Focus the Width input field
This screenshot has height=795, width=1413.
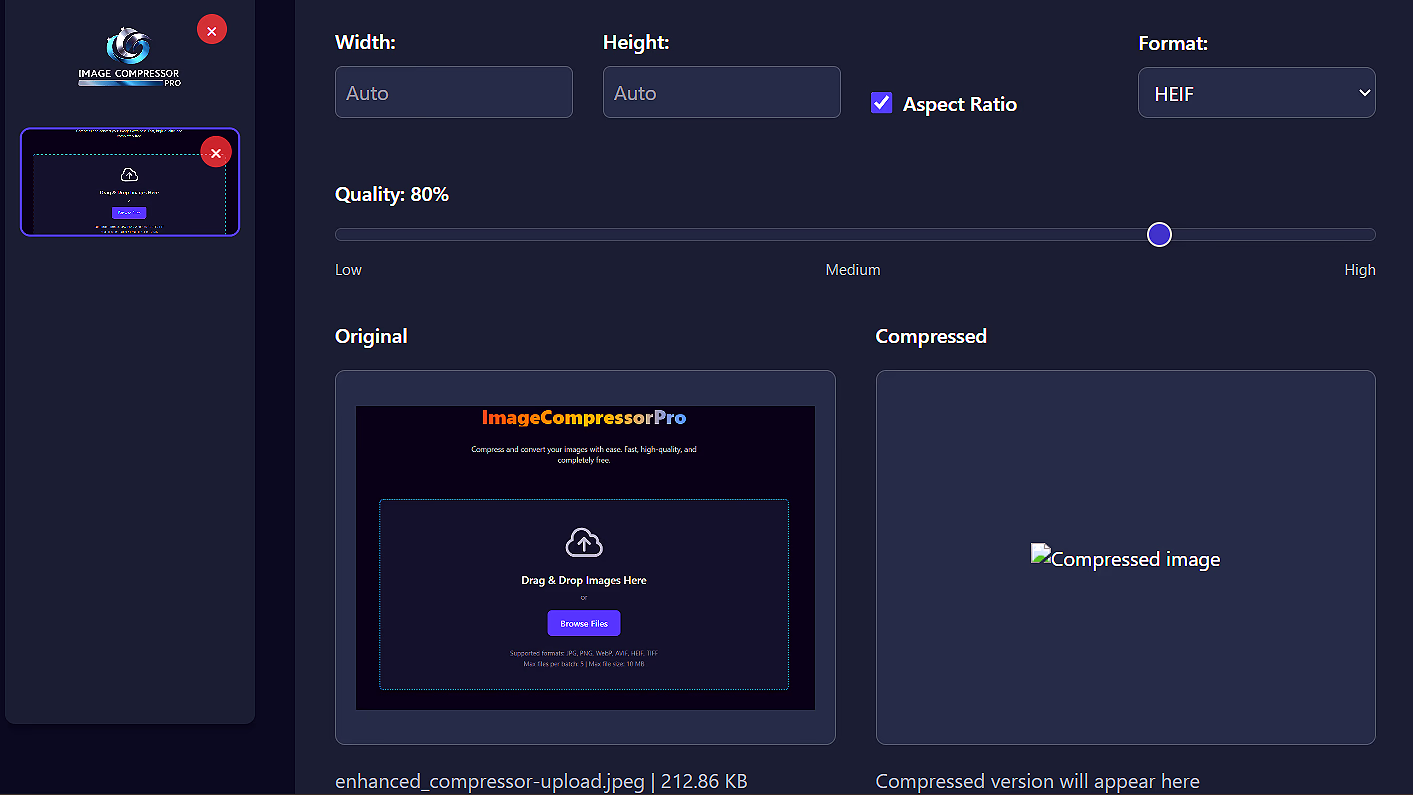tap(453, 93)
